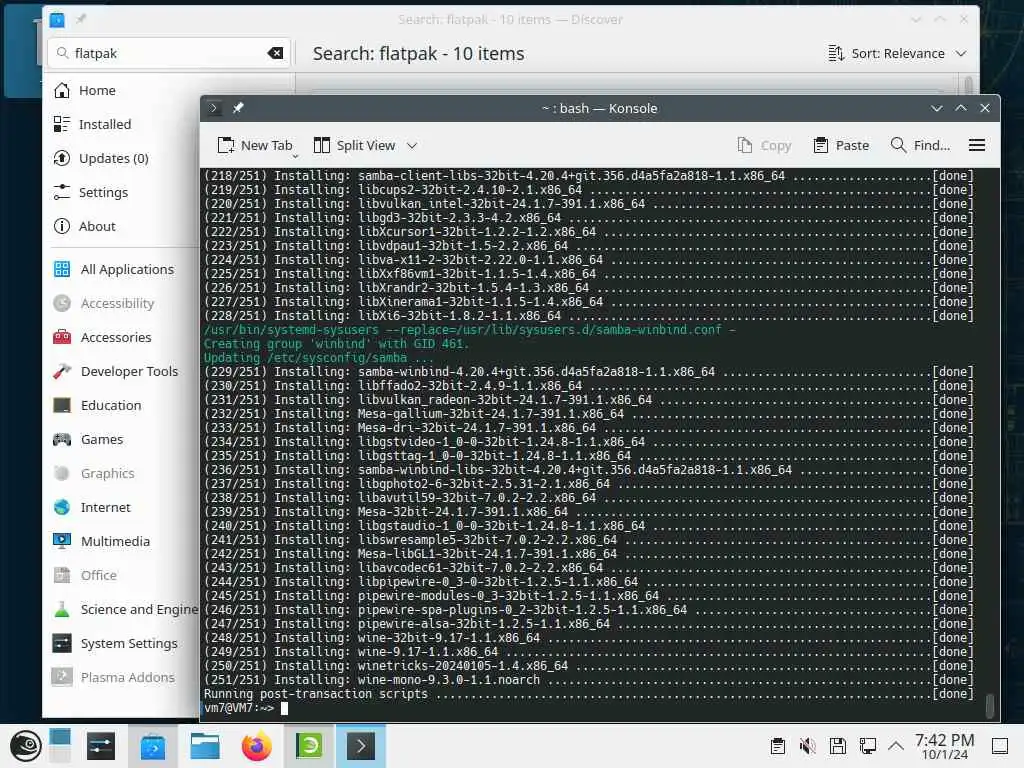Open Split View in Konsole toolbar
Image resolution: width=1024 pixels, height=768 pixels.
click(355, 145)
